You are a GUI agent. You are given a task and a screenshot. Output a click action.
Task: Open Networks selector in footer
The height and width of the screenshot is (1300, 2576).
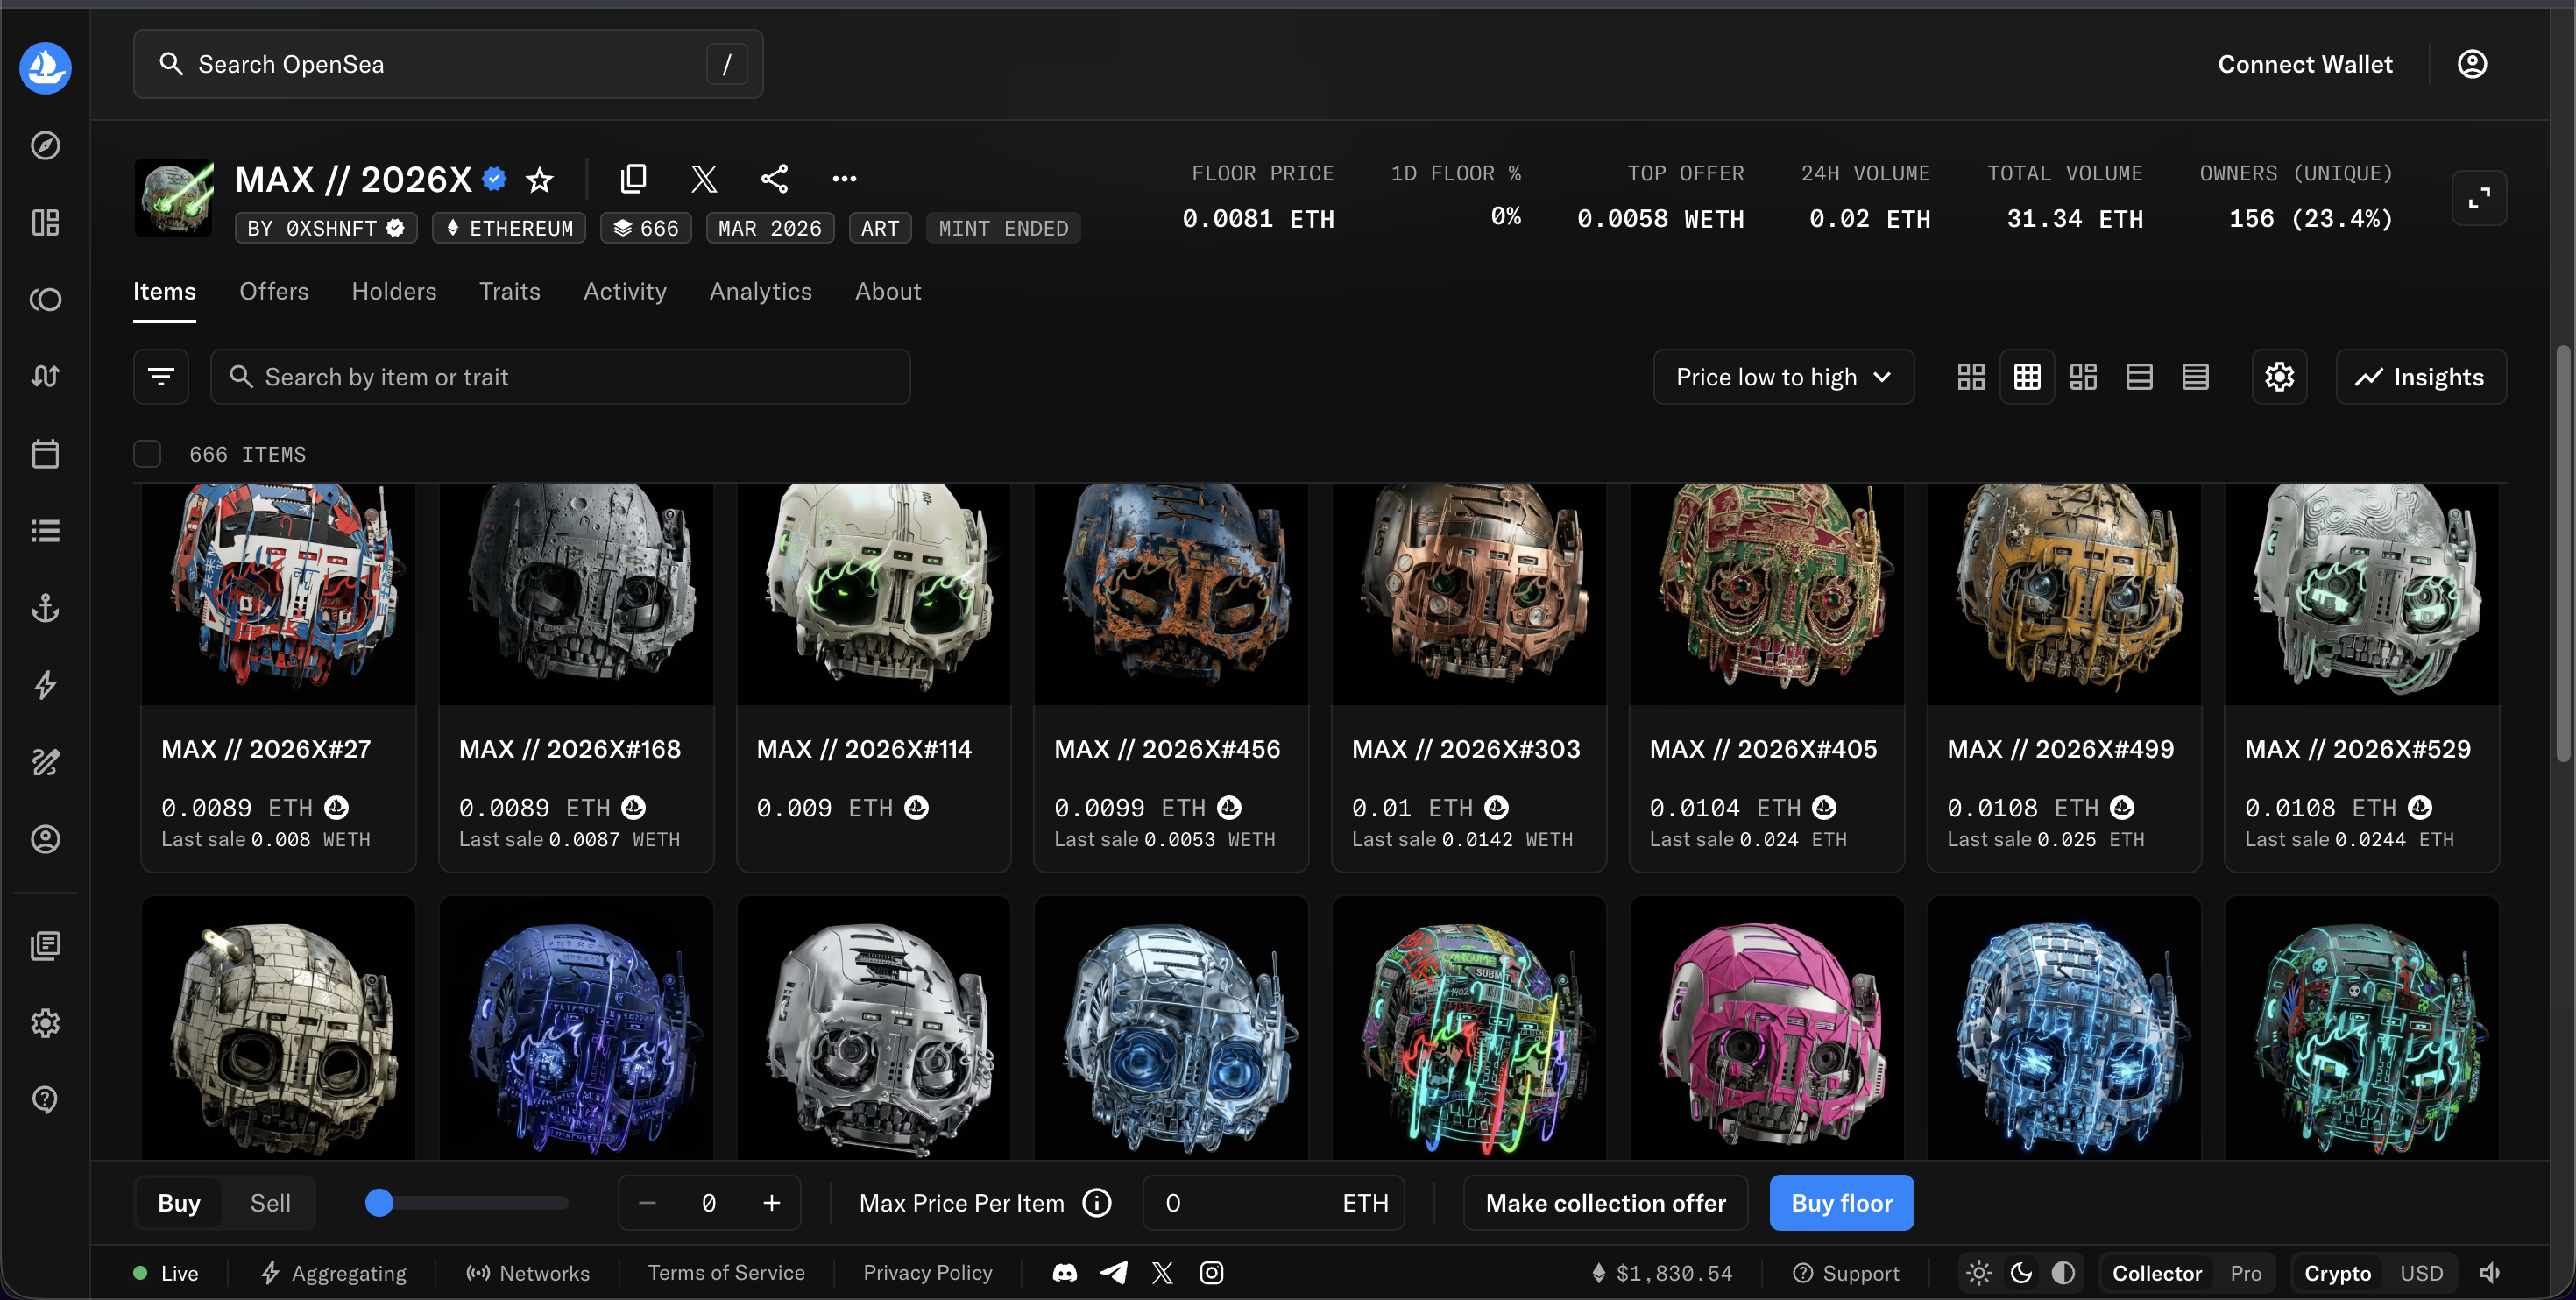click(528, 1273)
